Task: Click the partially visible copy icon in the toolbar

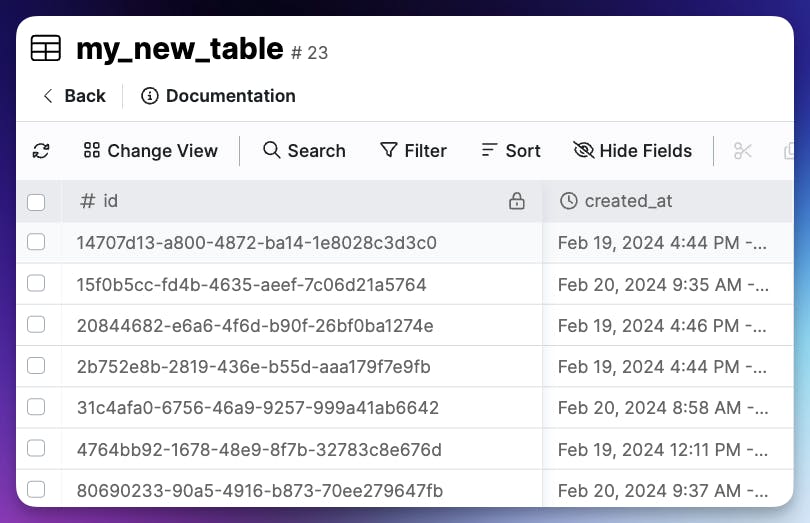Action: (789, 151)
